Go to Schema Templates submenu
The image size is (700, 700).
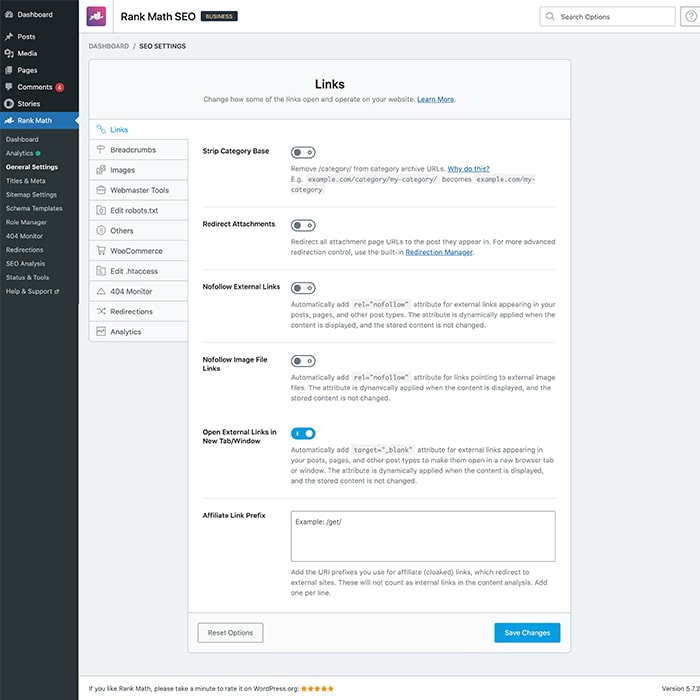34,208
